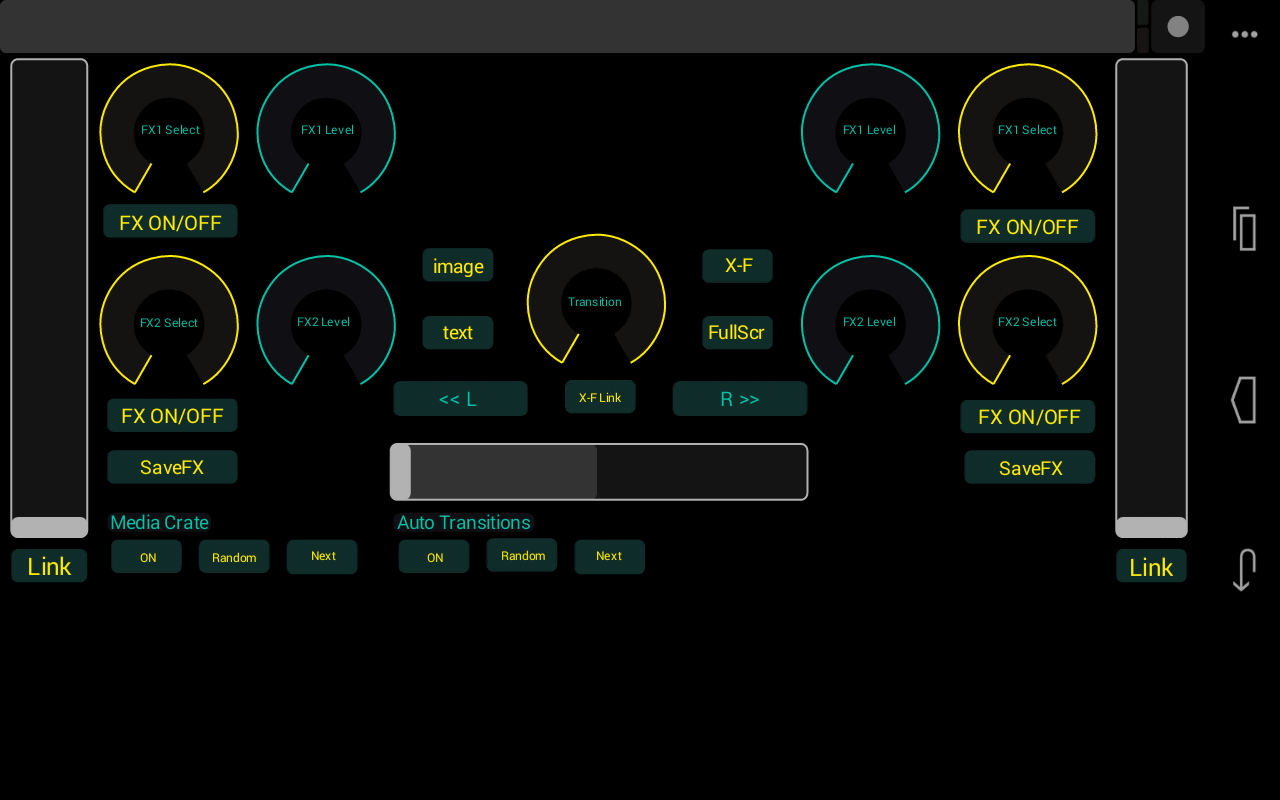This screenshot has width=1280, height=800.
Task: Tap the left channel vertical fader
Action: tap(48, 525)
